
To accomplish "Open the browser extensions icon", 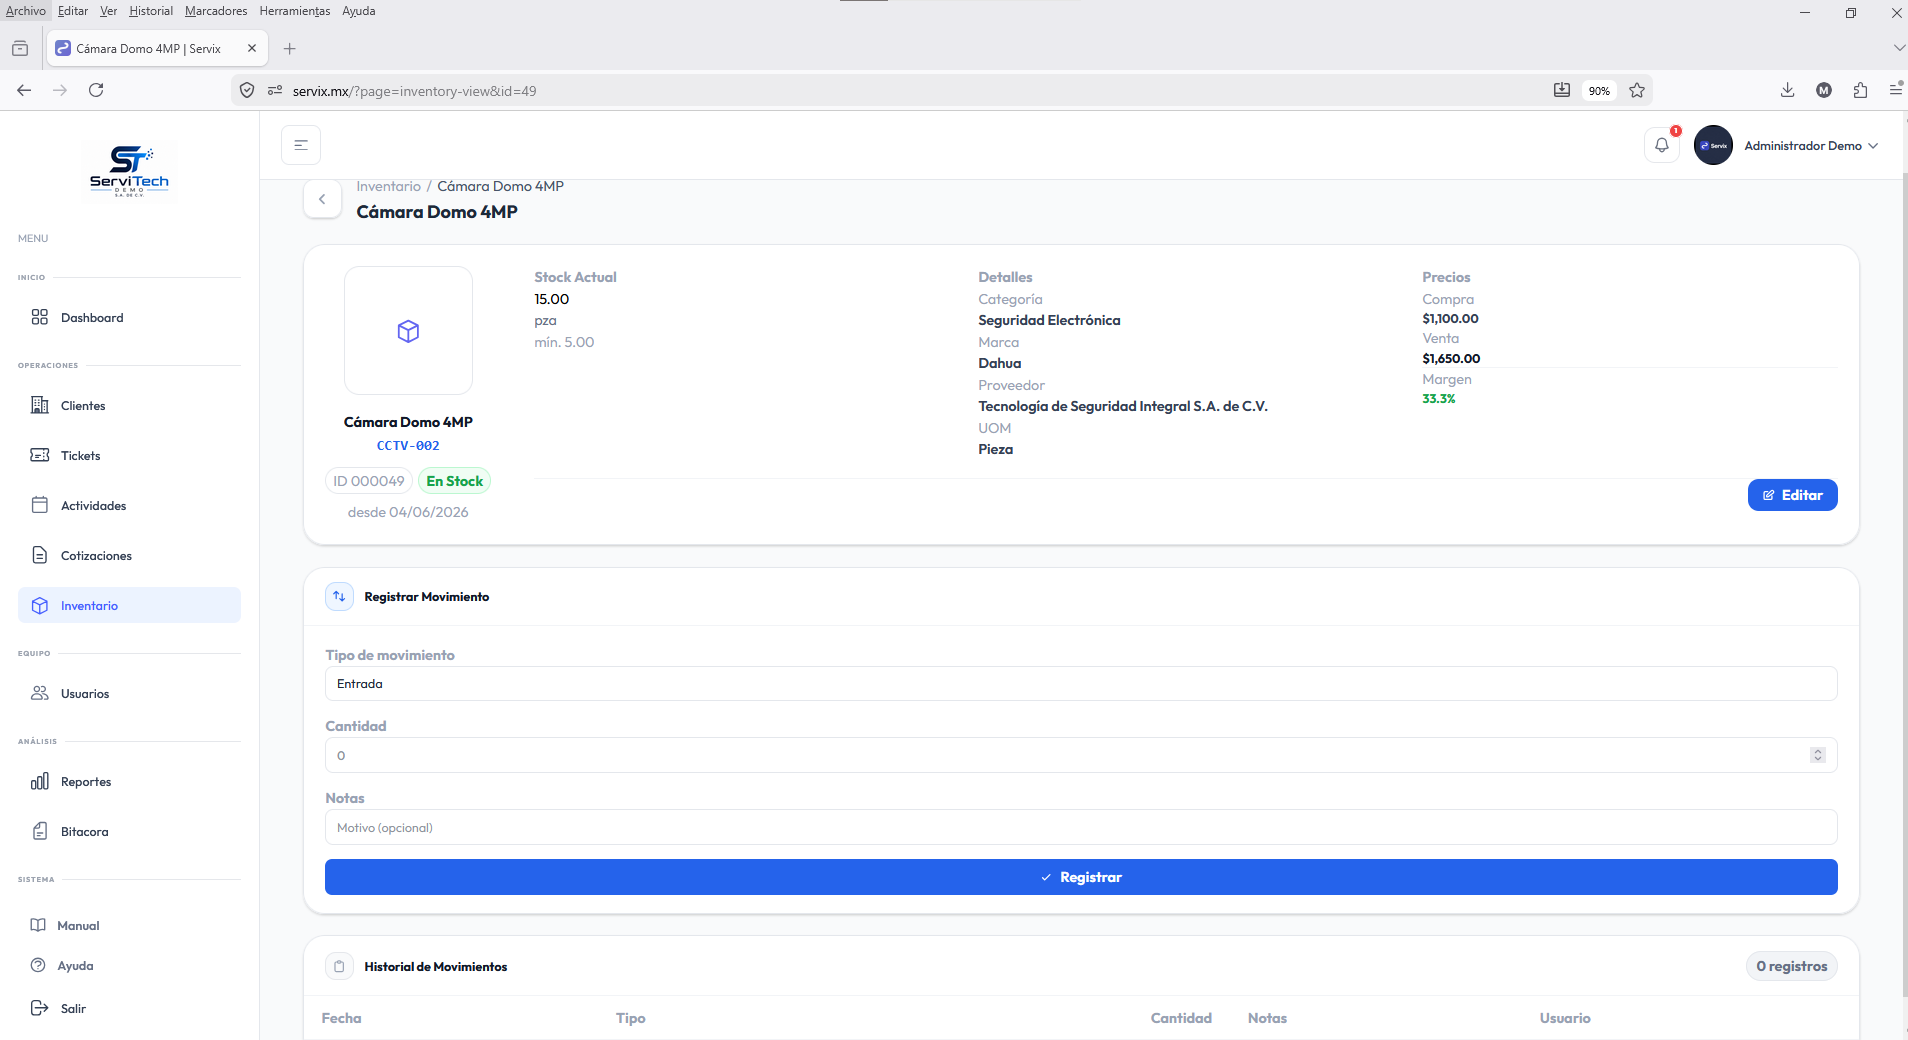I will coord(1860,90).
